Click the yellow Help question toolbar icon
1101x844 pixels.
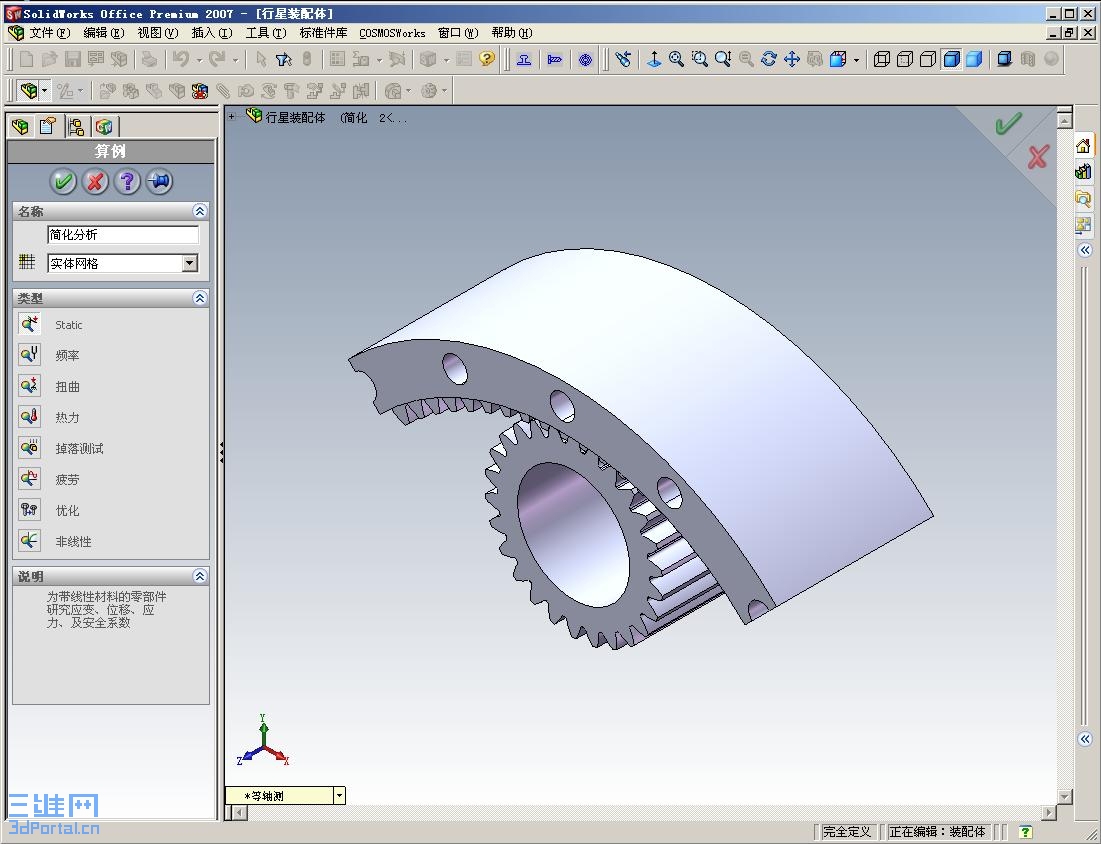tap(487, 59)
